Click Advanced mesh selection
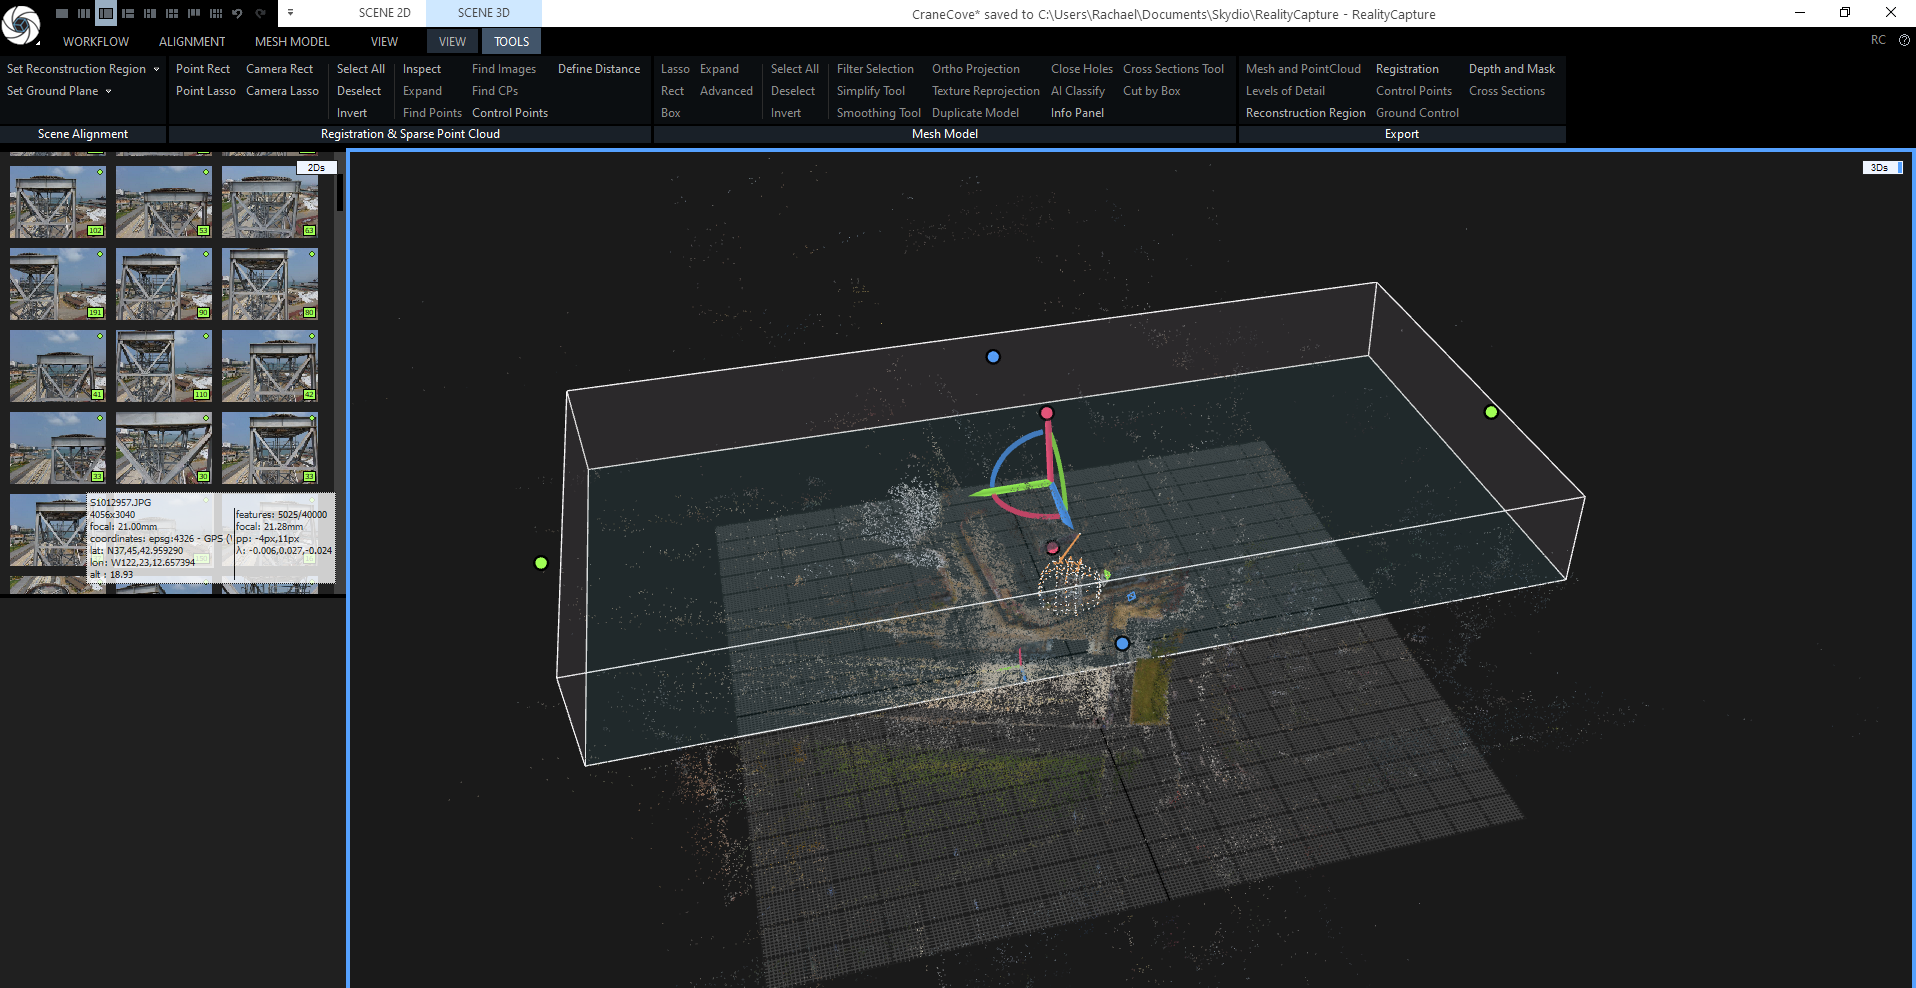The width and height of the screenshot is (1916, 988). coord(726,91)
